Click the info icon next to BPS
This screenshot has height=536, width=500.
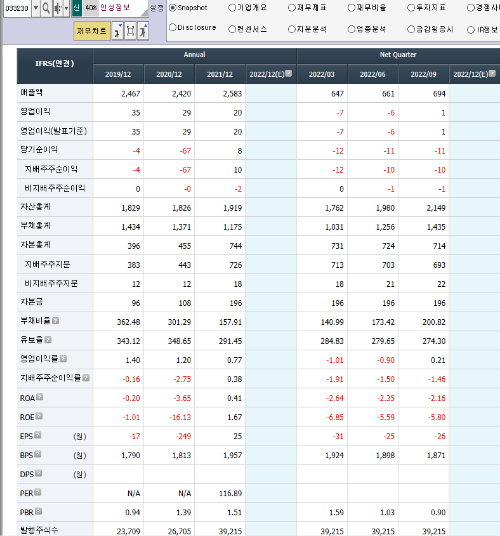coord(38,454)
